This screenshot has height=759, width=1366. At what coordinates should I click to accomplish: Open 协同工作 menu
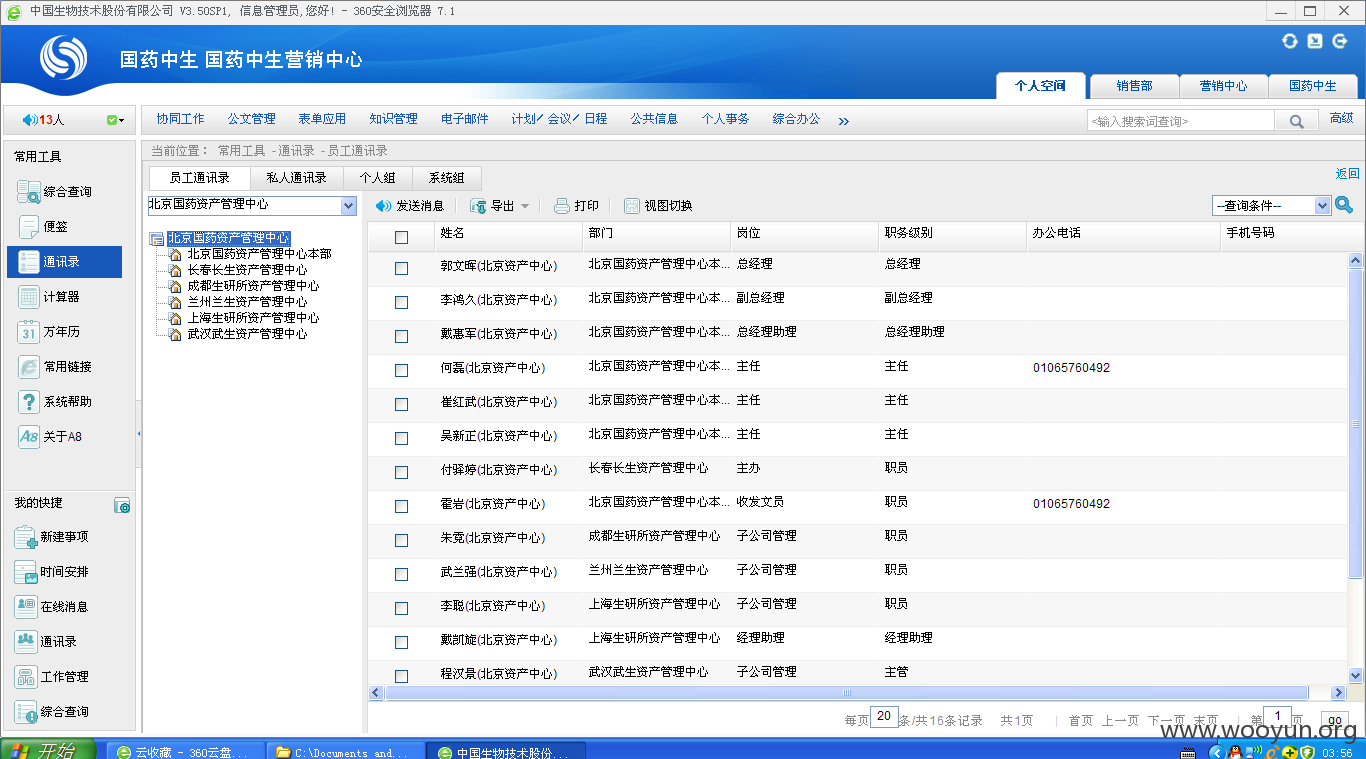click(180, 119)
